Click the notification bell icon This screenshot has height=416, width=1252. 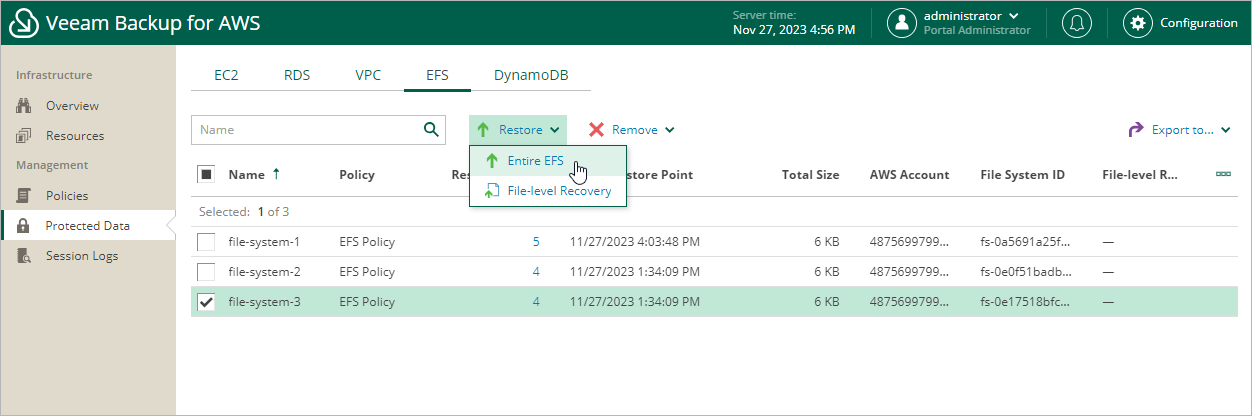(x=1078, y=23)
